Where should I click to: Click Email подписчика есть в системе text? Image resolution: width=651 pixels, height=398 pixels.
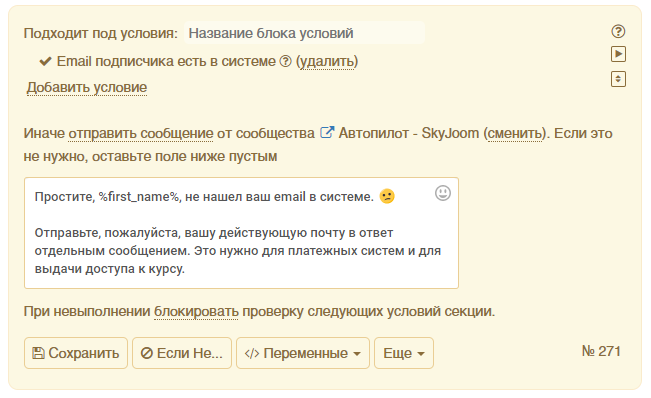pyautogui.click(x=166, y=61)
